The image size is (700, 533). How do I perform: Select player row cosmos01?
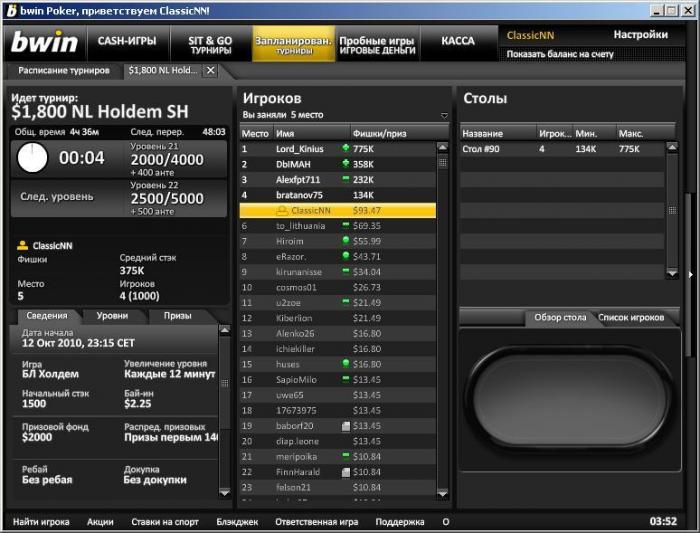[x=338, y=287]
